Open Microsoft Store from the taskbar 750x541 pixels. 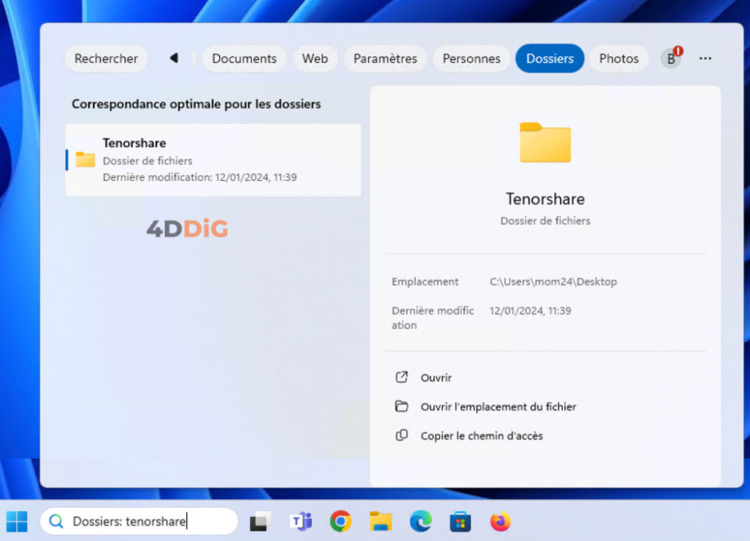[x=460, y=521]
